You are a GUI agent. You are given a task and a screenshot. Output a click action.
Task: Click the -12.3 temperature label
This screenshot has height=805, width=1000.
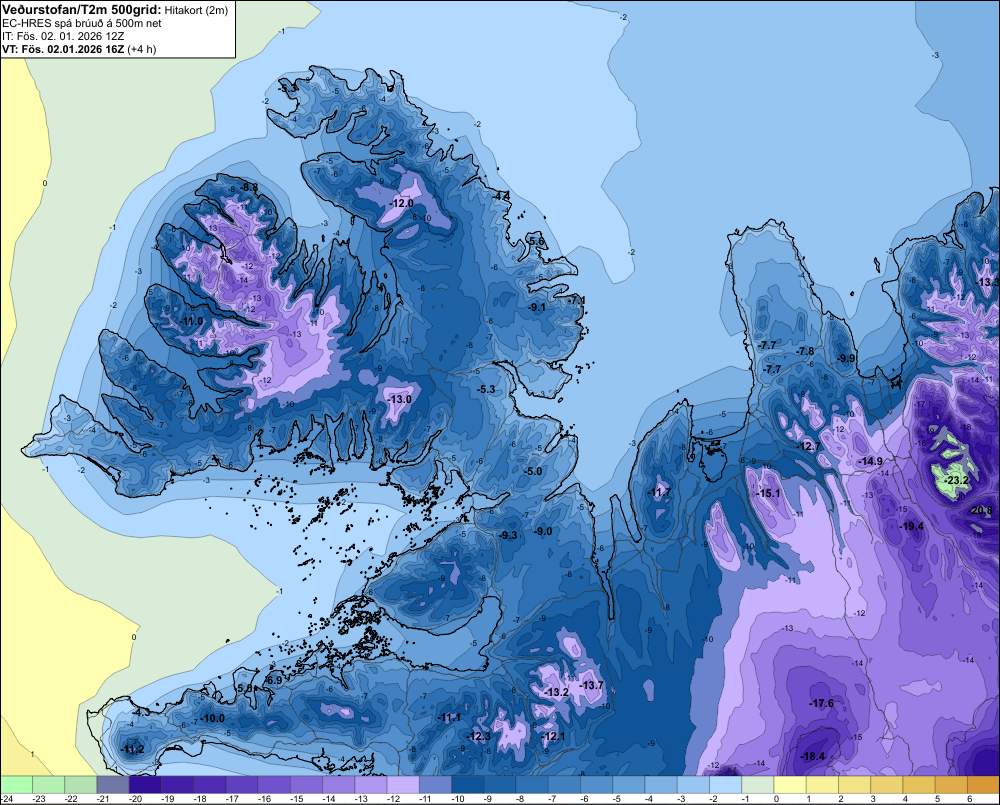[478, 736]
